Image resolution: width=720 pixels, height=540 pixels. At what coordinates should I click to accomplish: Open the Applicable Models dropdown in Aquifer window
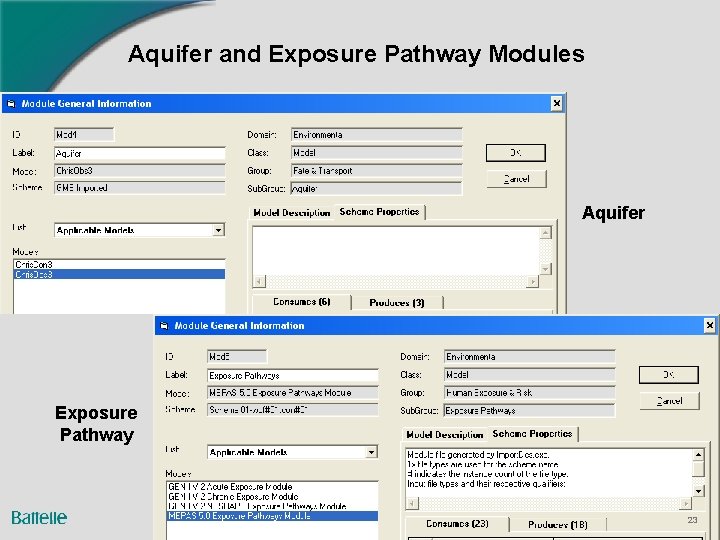219,230
